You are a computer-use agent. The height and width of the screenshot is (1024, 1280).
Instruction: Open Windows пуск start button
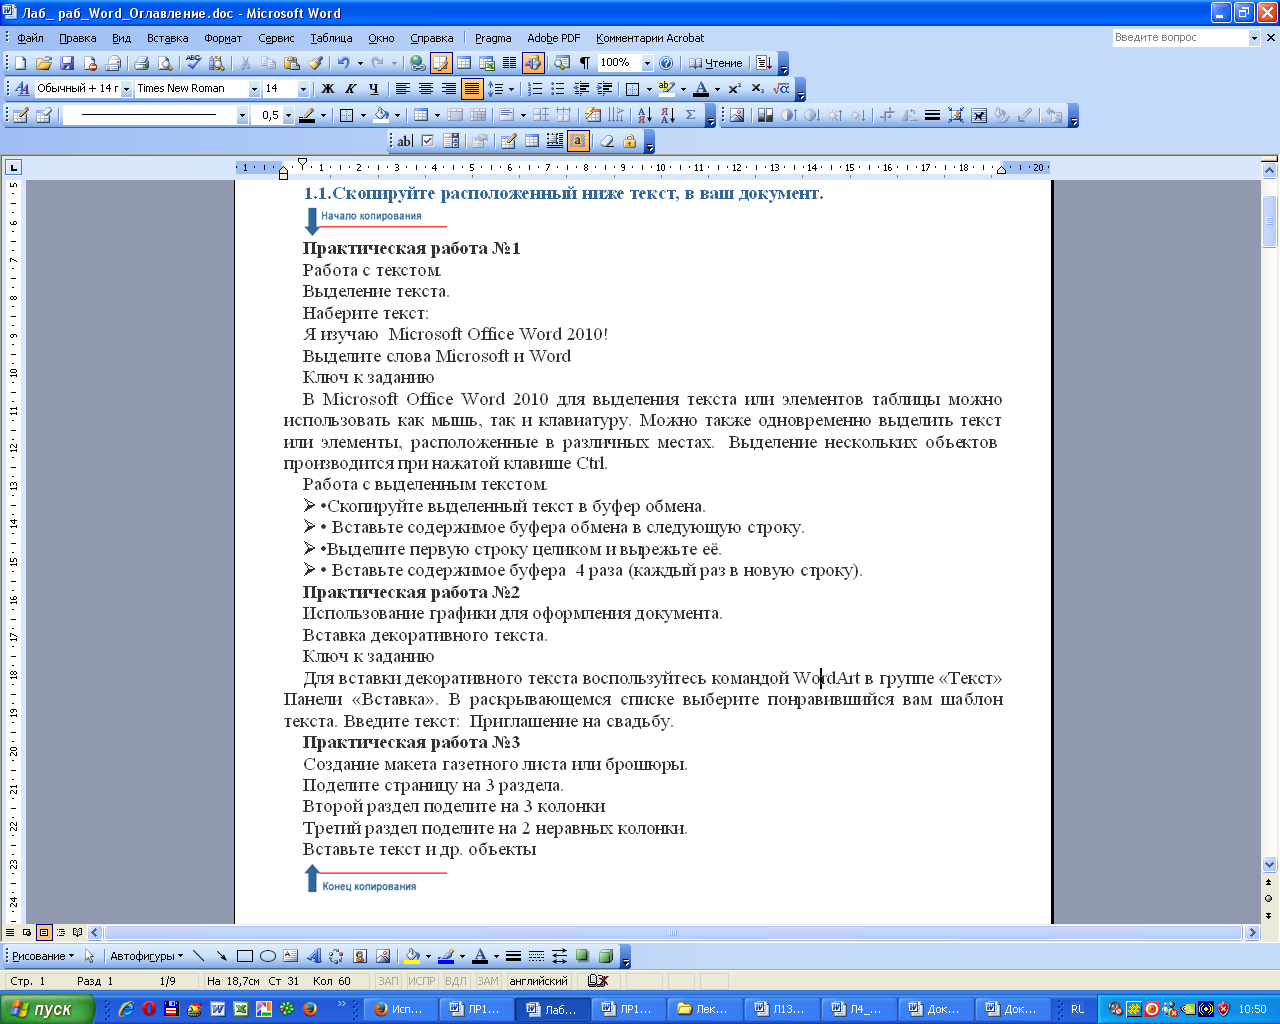pos(47,1009)
